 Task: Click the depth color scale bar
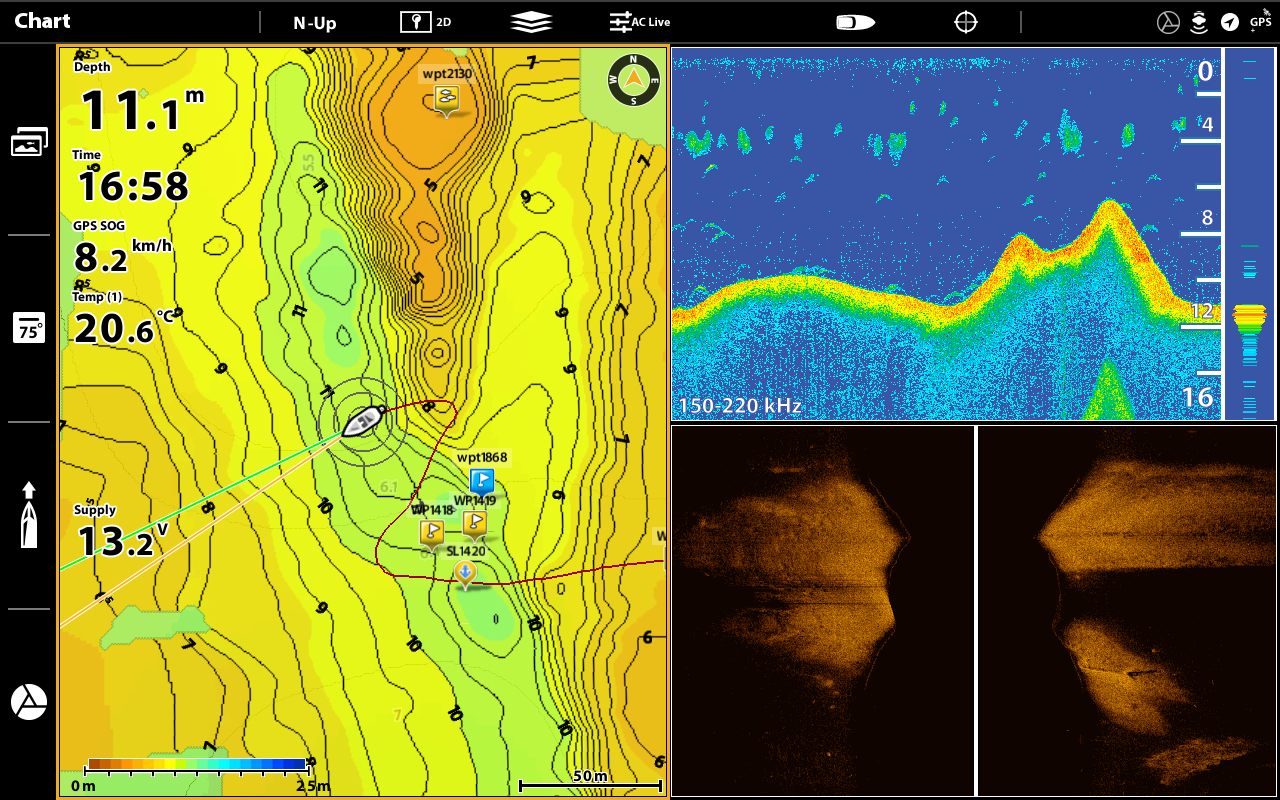tap(197, 765)
